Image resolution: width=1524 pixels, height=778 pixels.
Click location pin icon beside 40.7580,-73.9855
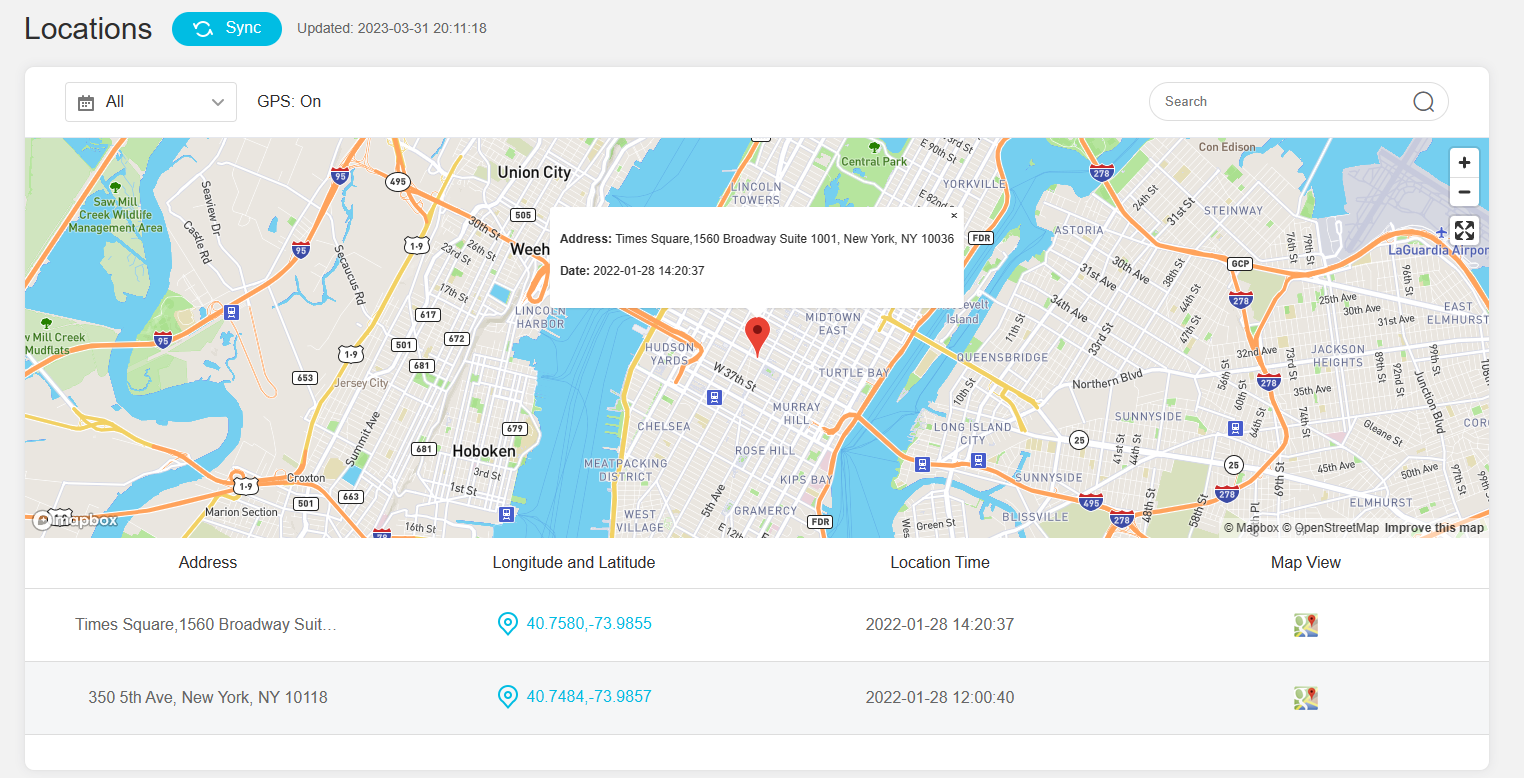508,624
